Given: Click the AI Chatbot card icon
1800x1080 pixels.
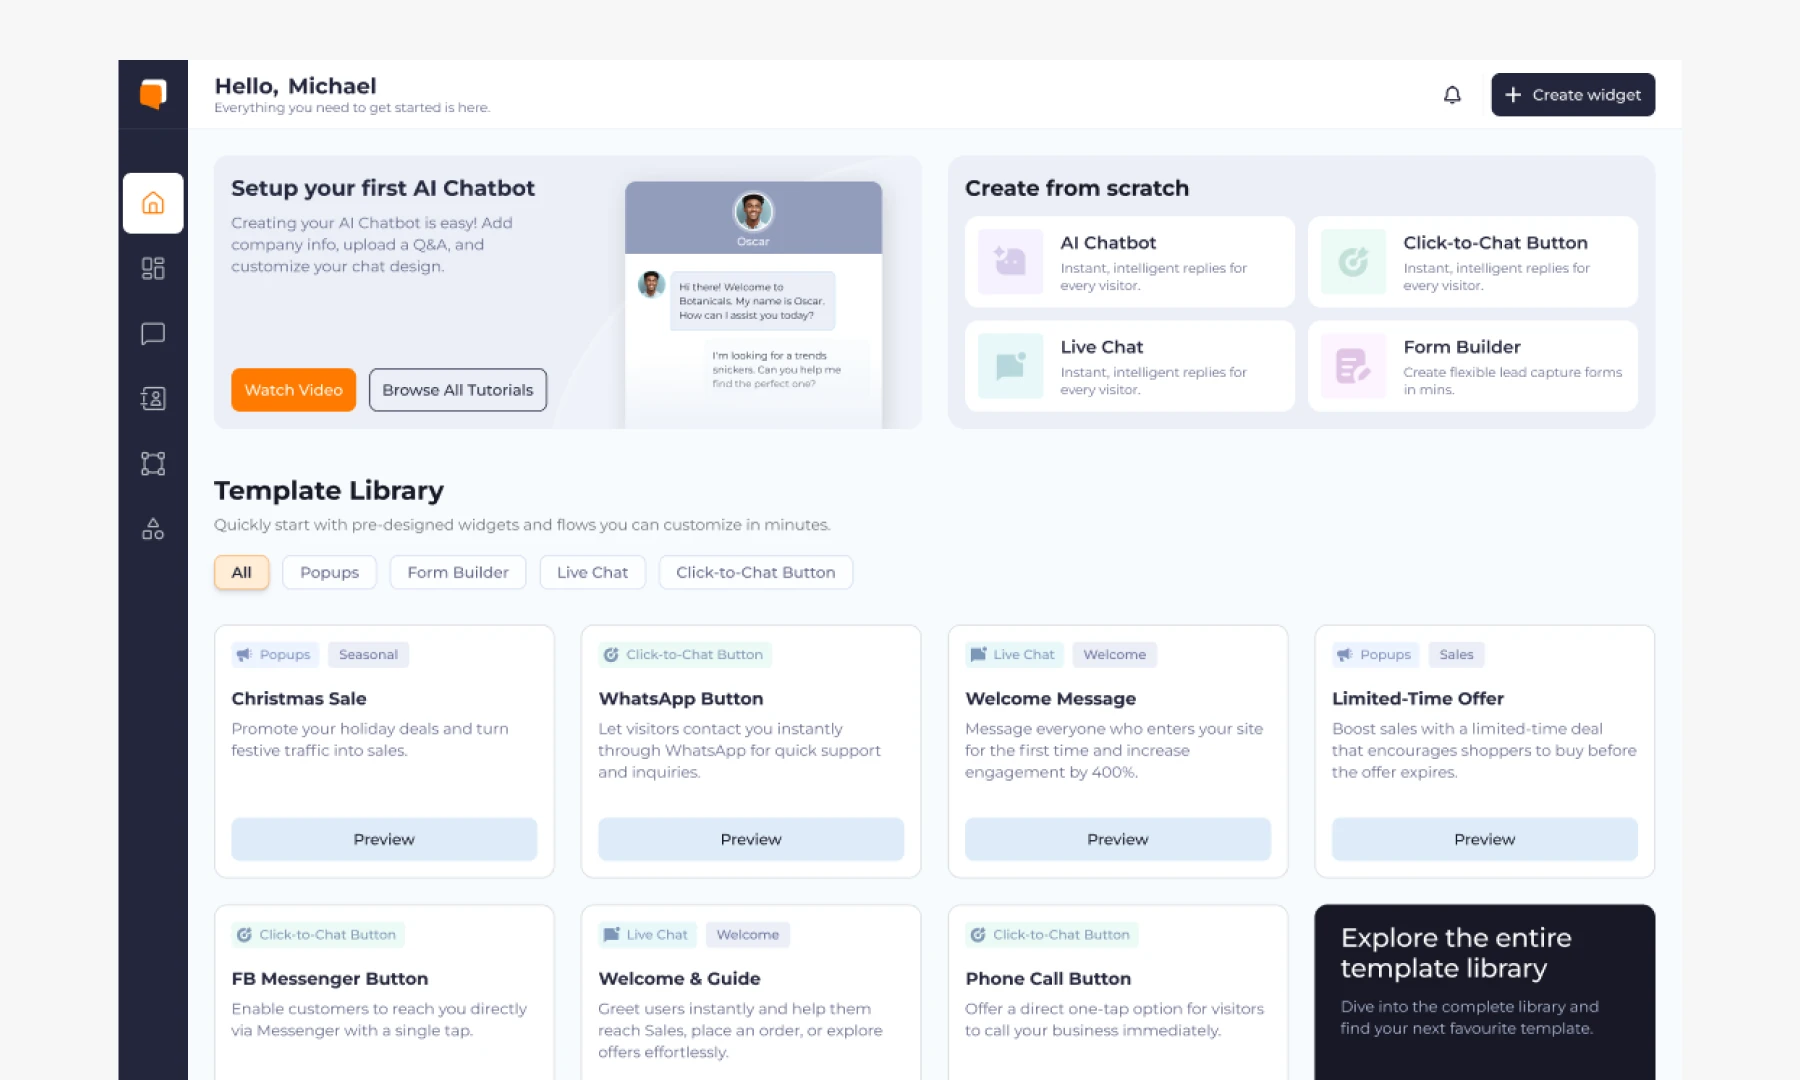Looking at the screenshot, I should pos(1010,262).
